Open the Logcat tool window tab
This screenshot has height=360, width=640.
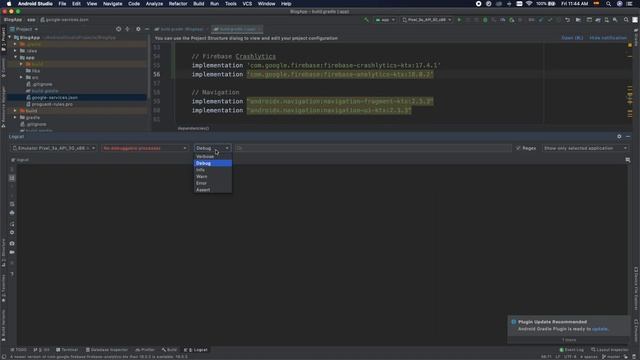click(196, 350)
